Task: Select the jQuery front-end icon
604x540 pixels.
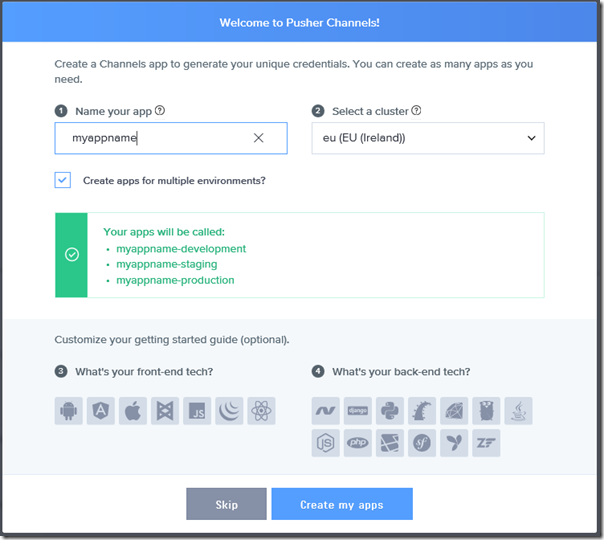Action: (229, 411)
